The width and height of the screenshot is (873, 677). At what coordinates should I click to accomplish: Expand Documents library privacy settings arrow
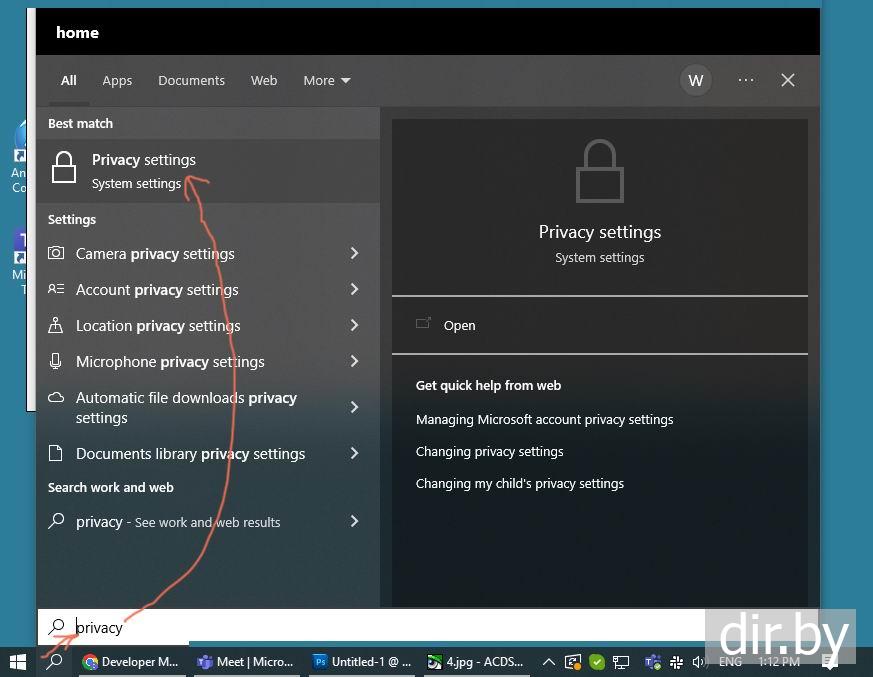(x=354, y=454)
